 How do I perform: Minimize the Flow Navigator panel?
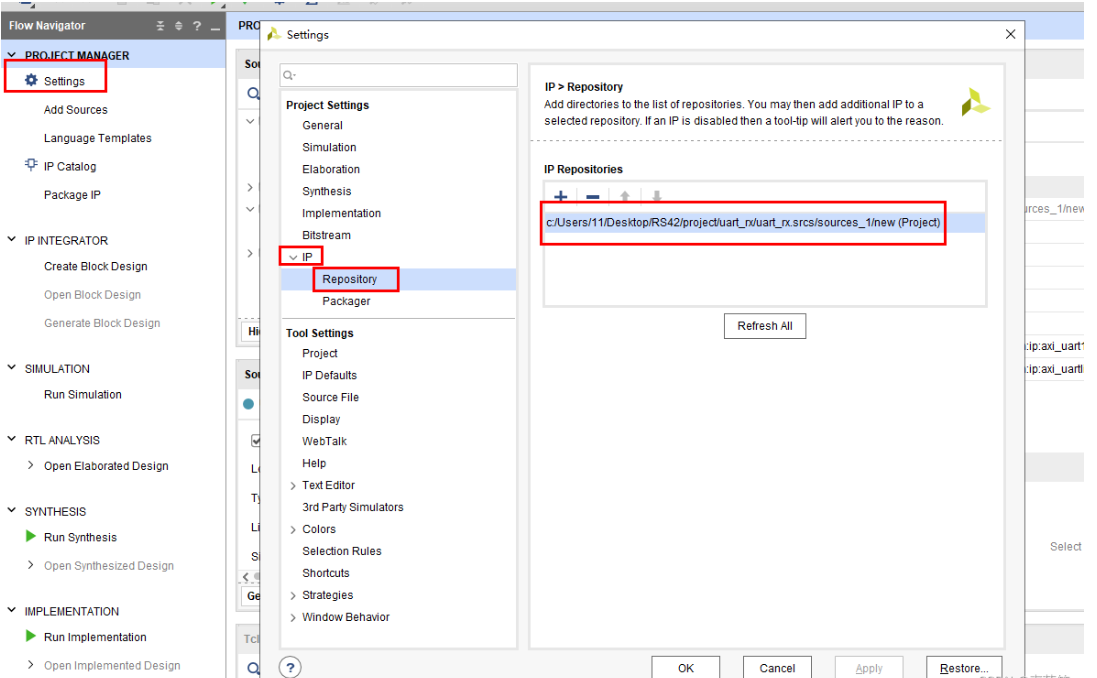coord(215,27)
